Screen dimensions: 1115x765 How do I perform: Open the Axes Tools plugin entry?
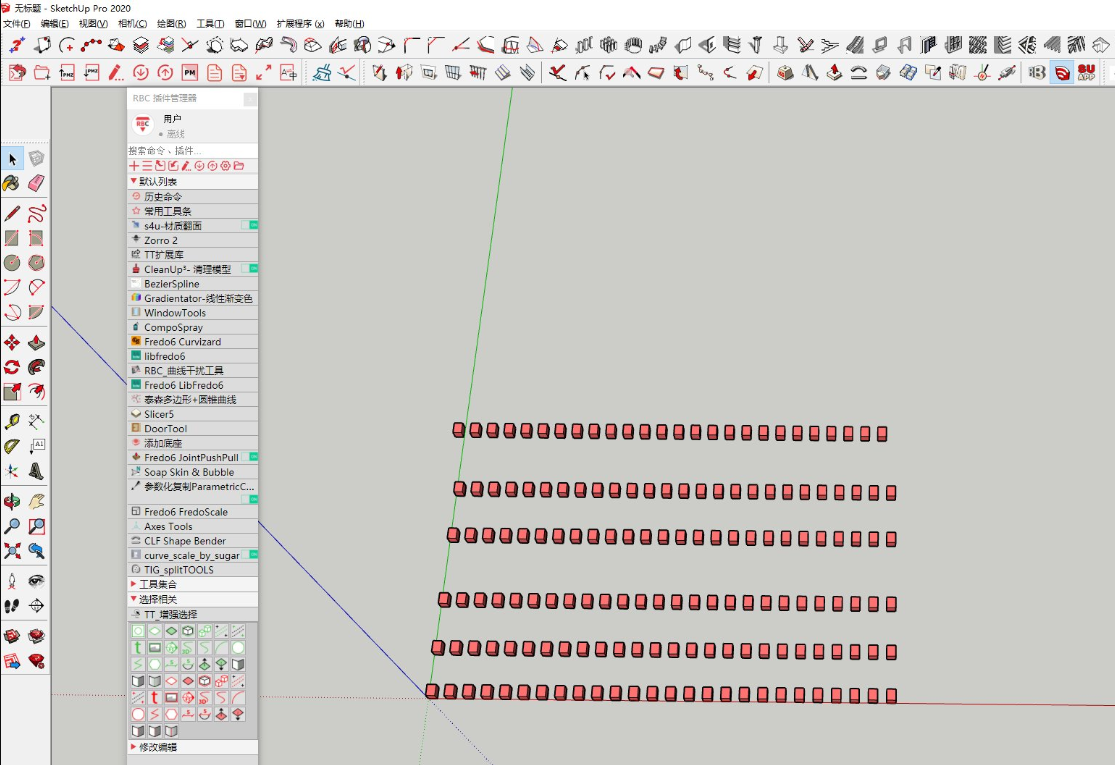pyautogui.click(x=193, y=526)
